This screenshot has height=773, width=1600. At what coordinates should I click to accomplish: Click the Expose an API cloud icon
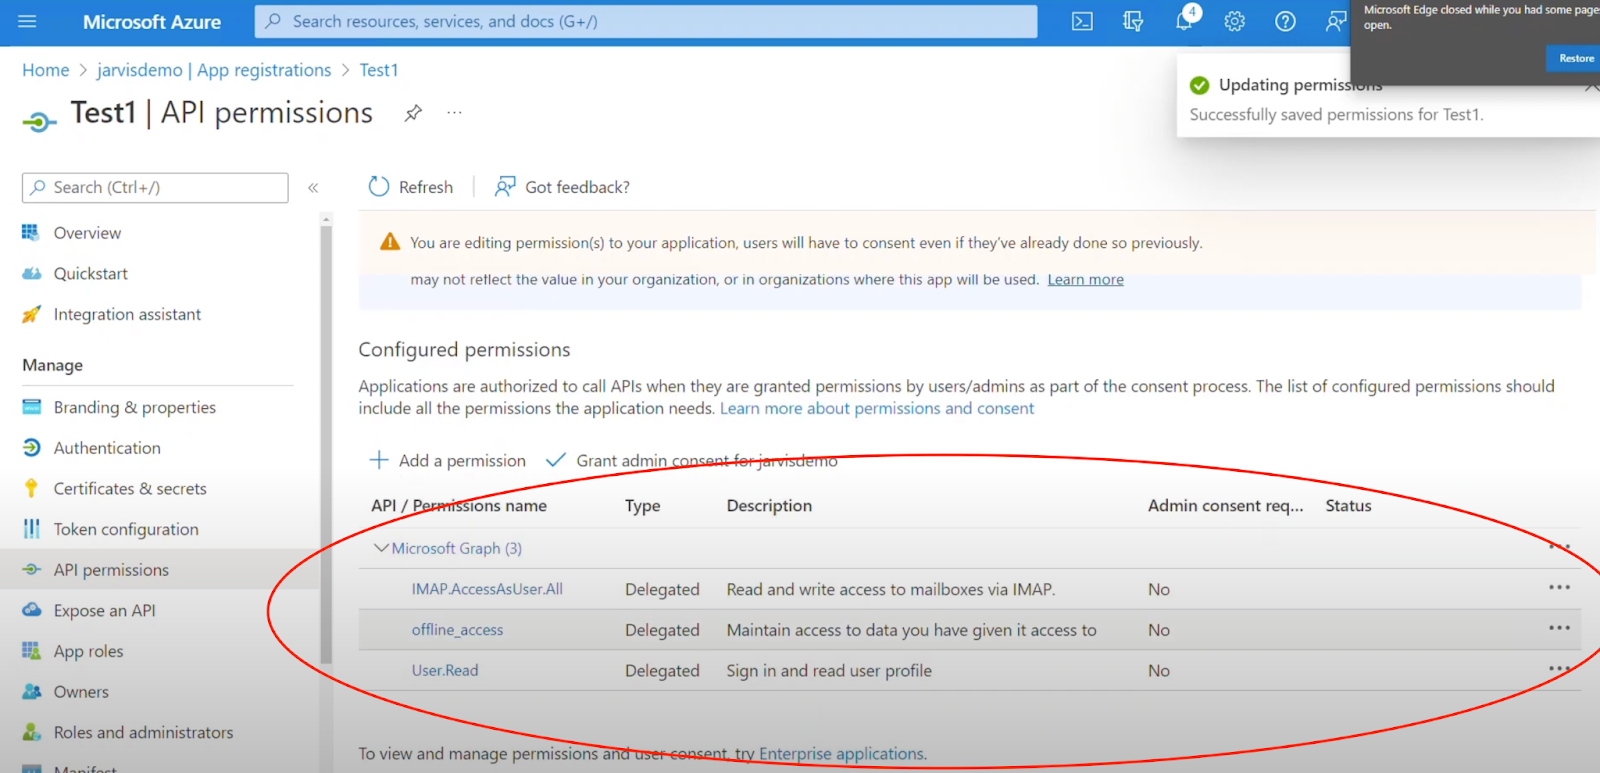[31, 610]
